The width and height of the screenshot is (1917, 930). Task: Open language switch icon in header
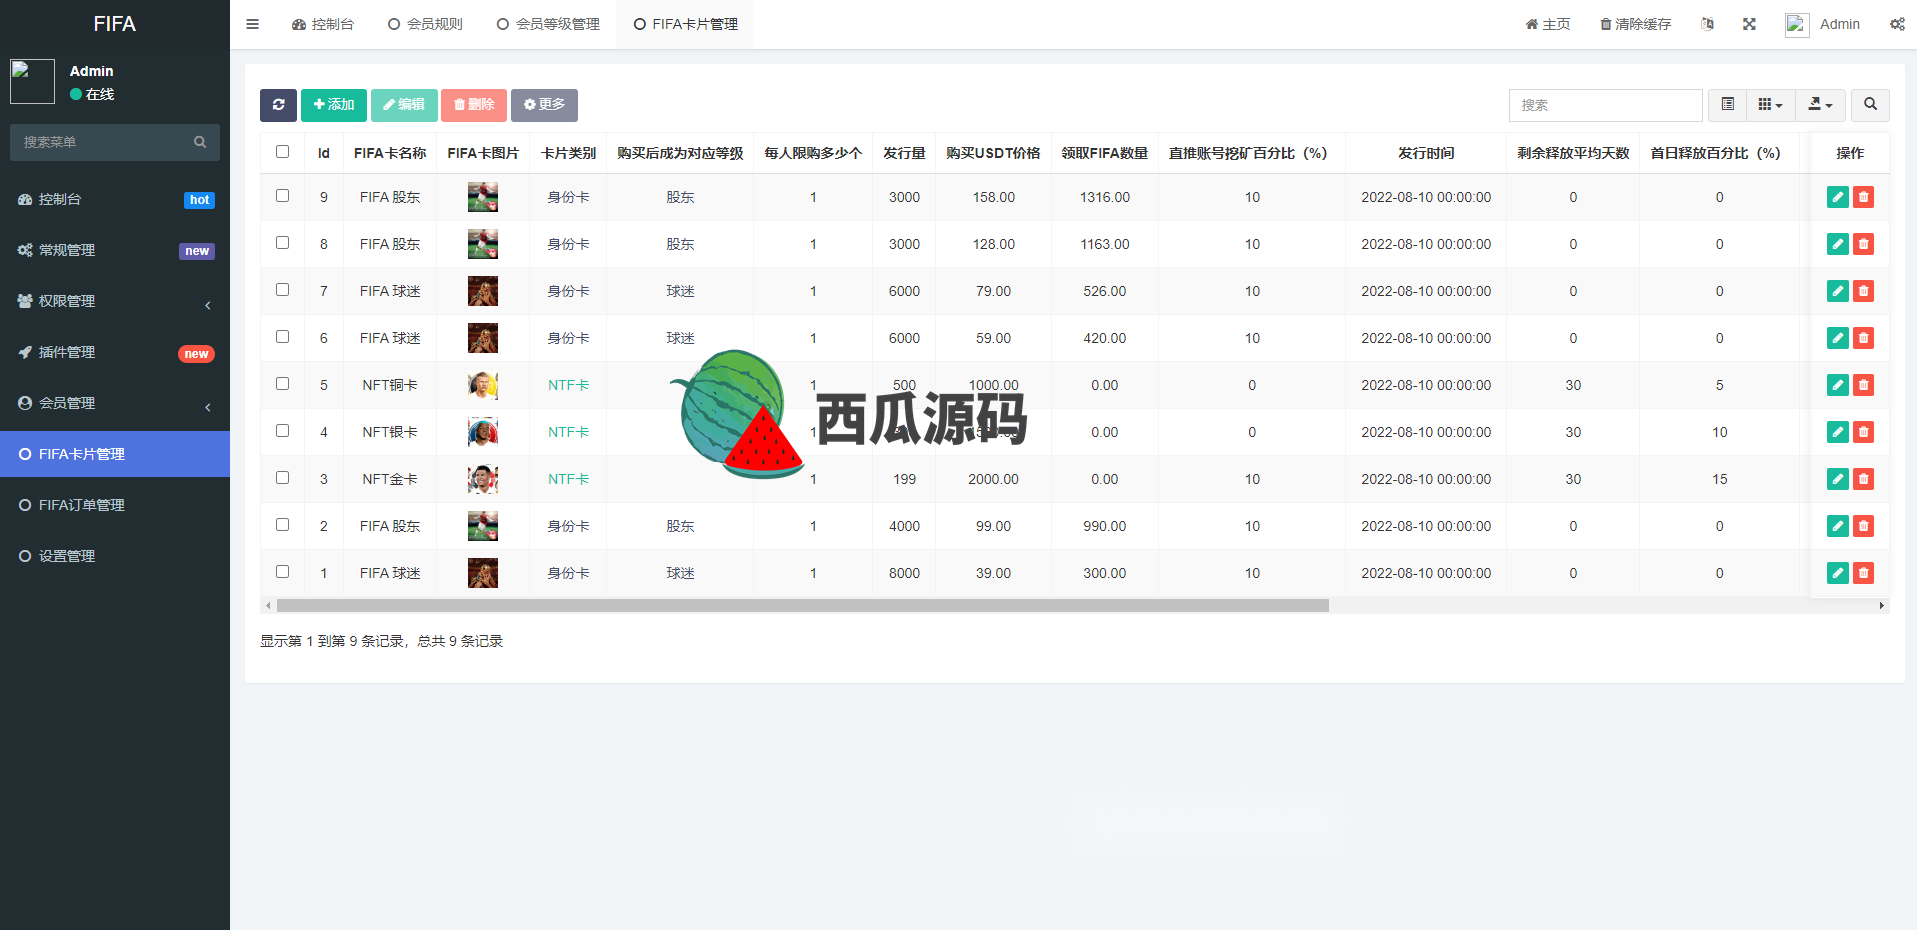click(1707, 24)
